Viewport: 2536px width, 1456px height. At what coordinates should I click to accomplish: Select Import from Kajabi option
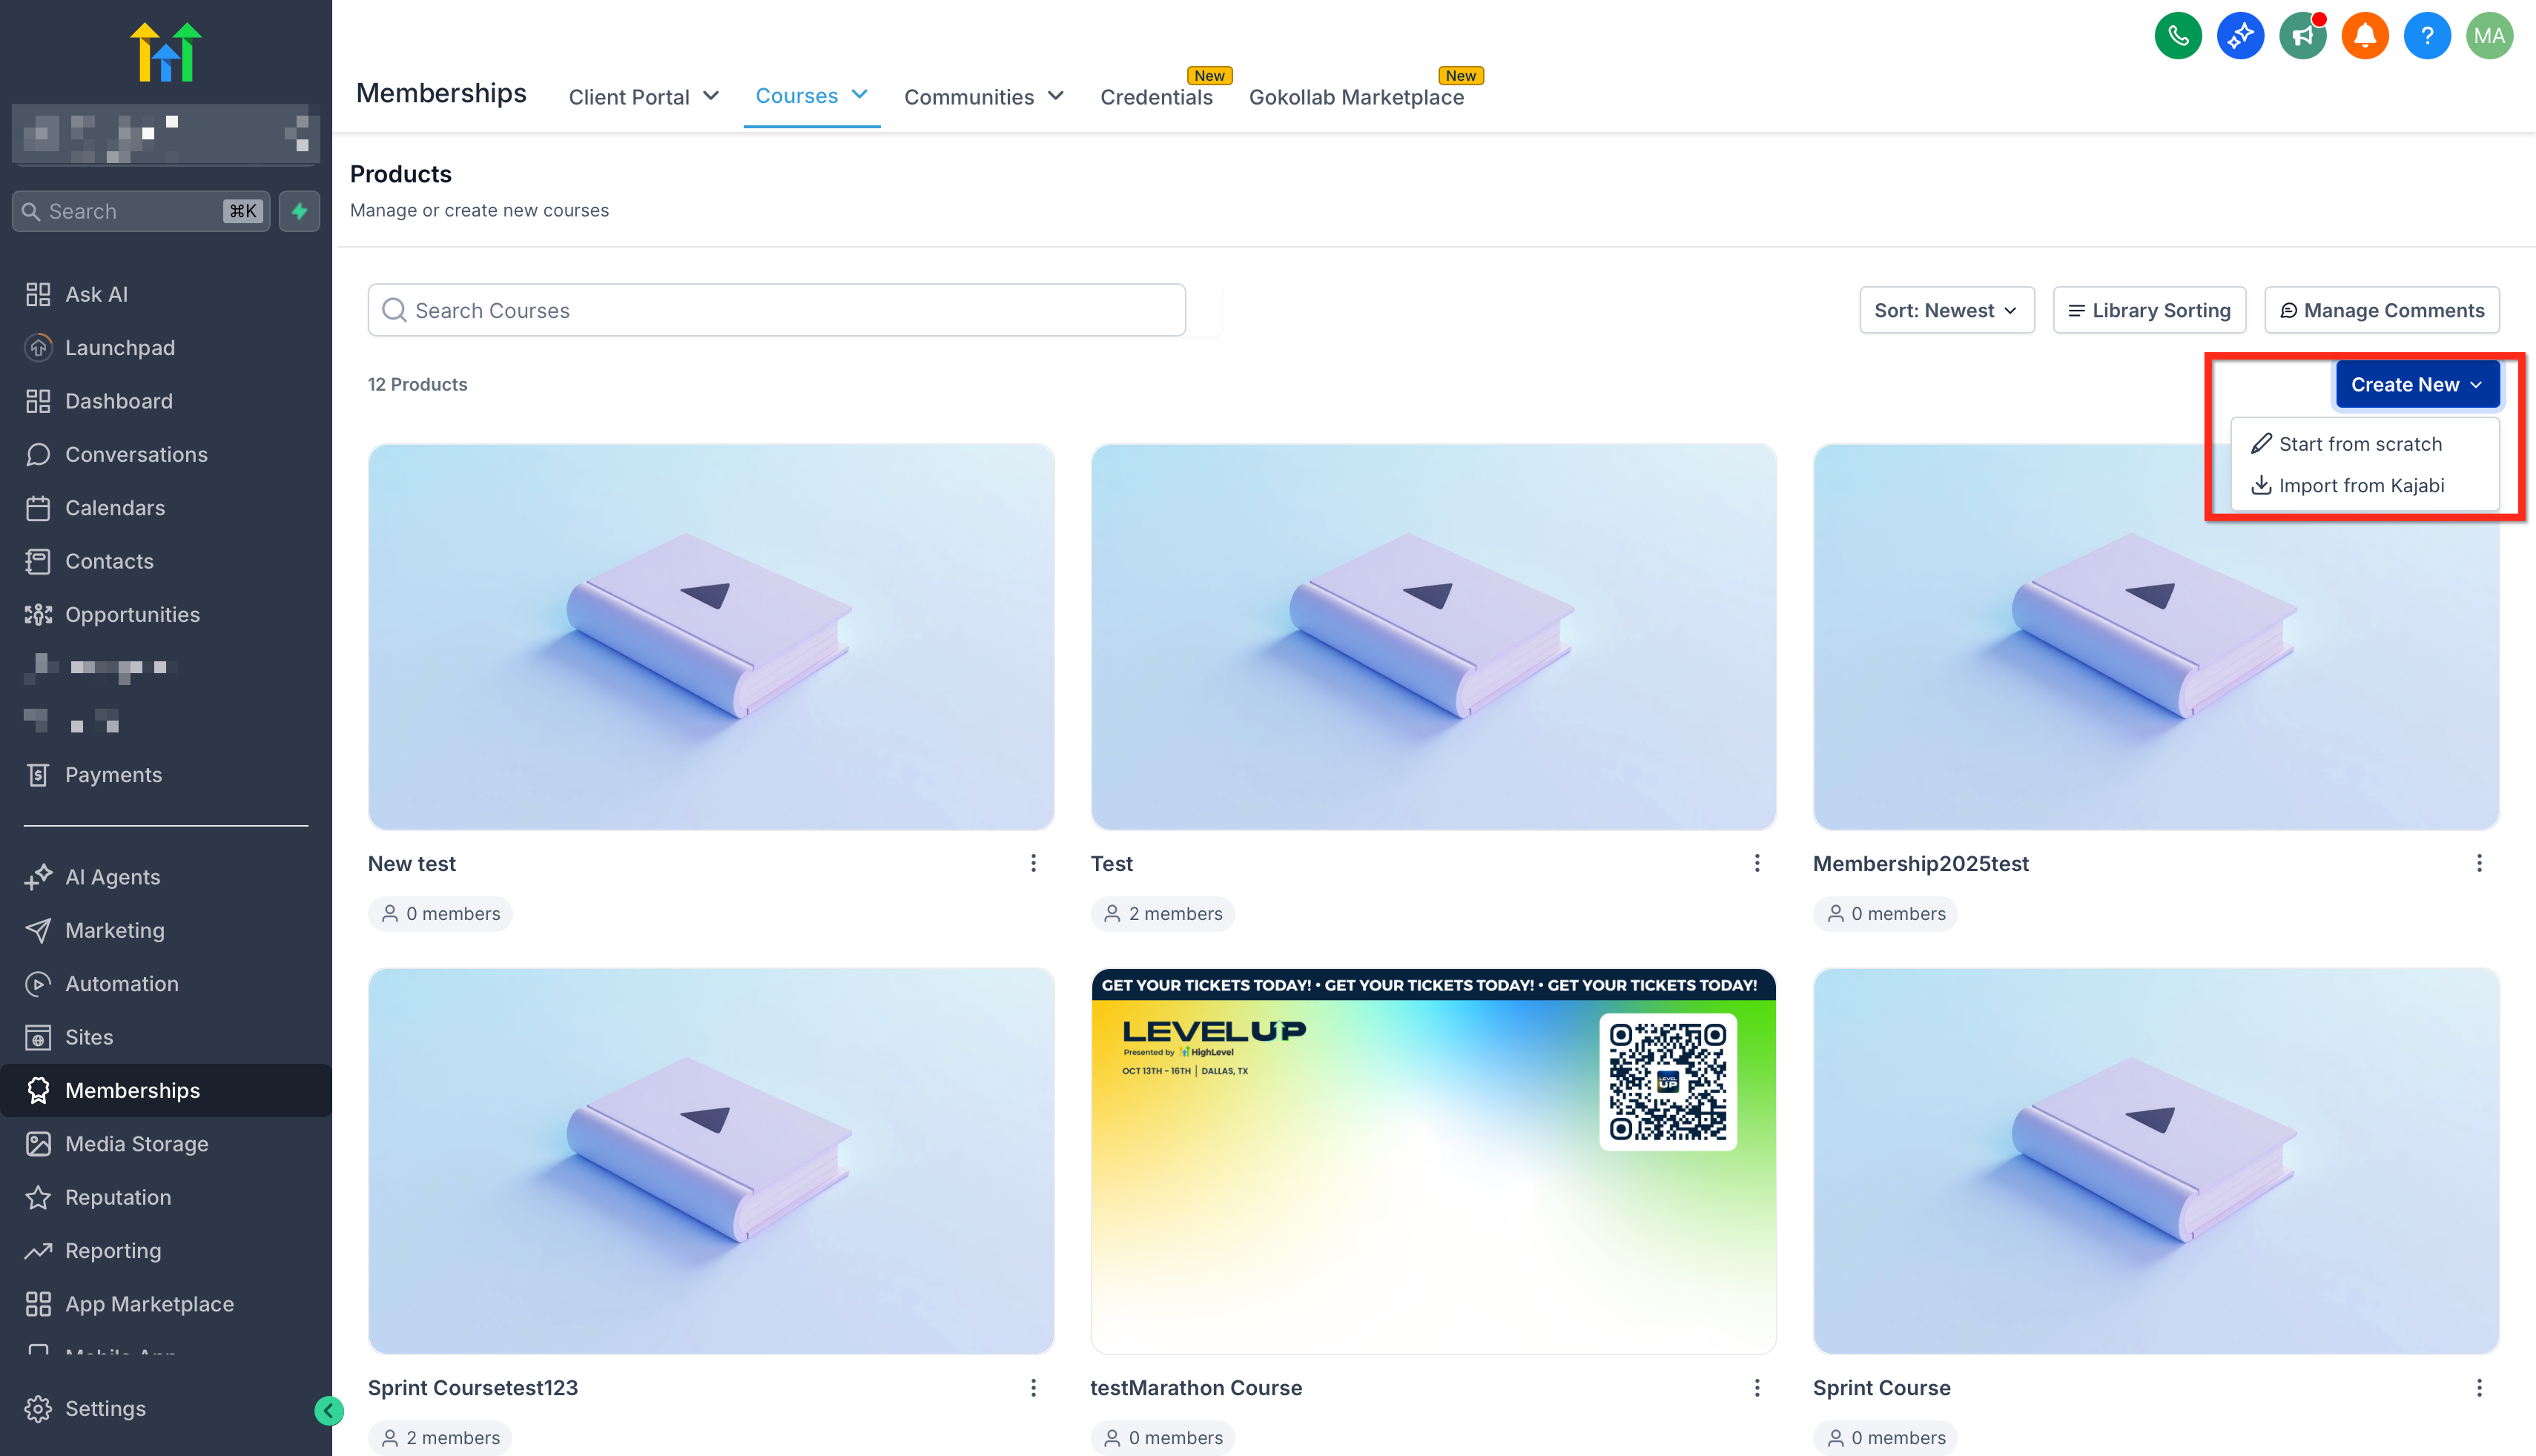click(2360, 485)
